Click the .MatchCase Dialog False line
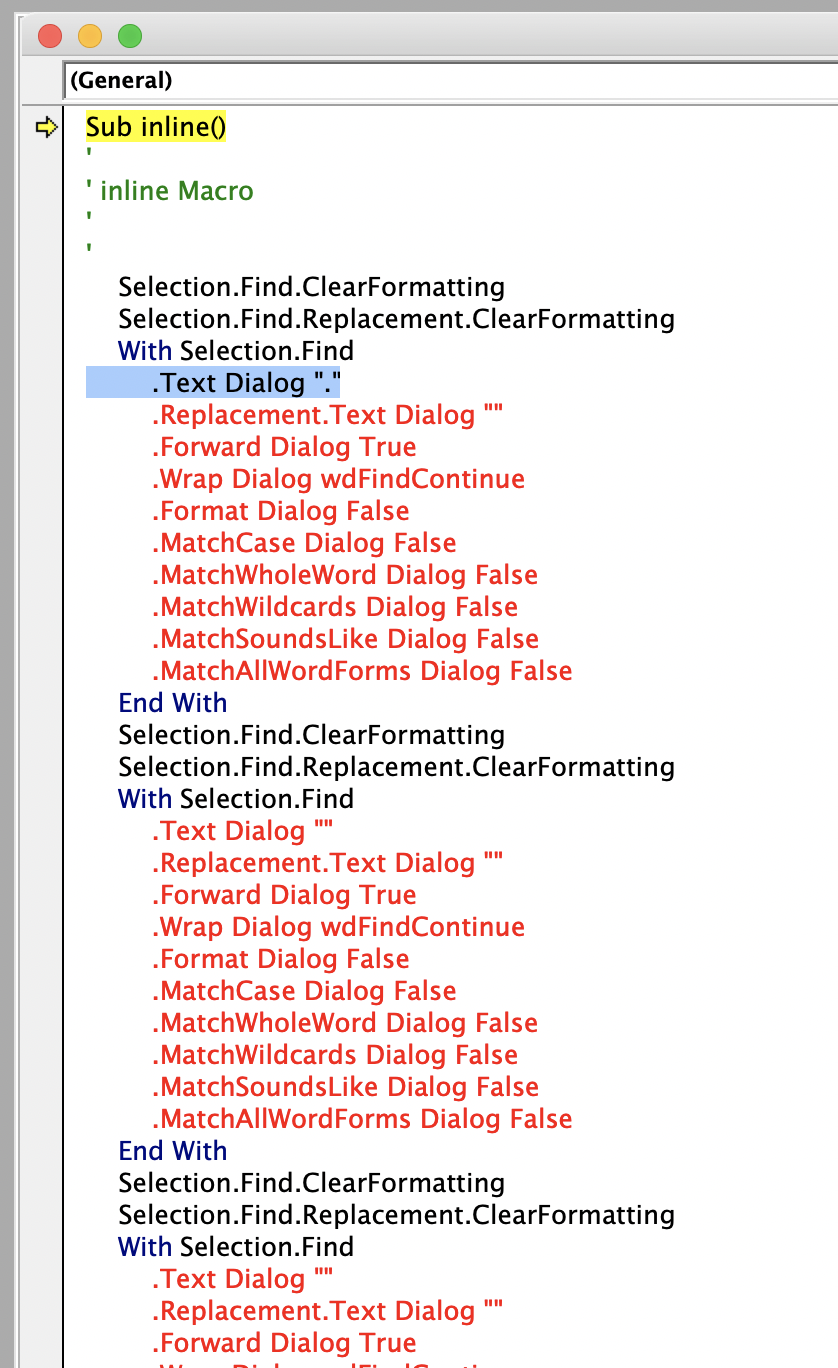Screen dimensions: 838x1368 (304, 542)
